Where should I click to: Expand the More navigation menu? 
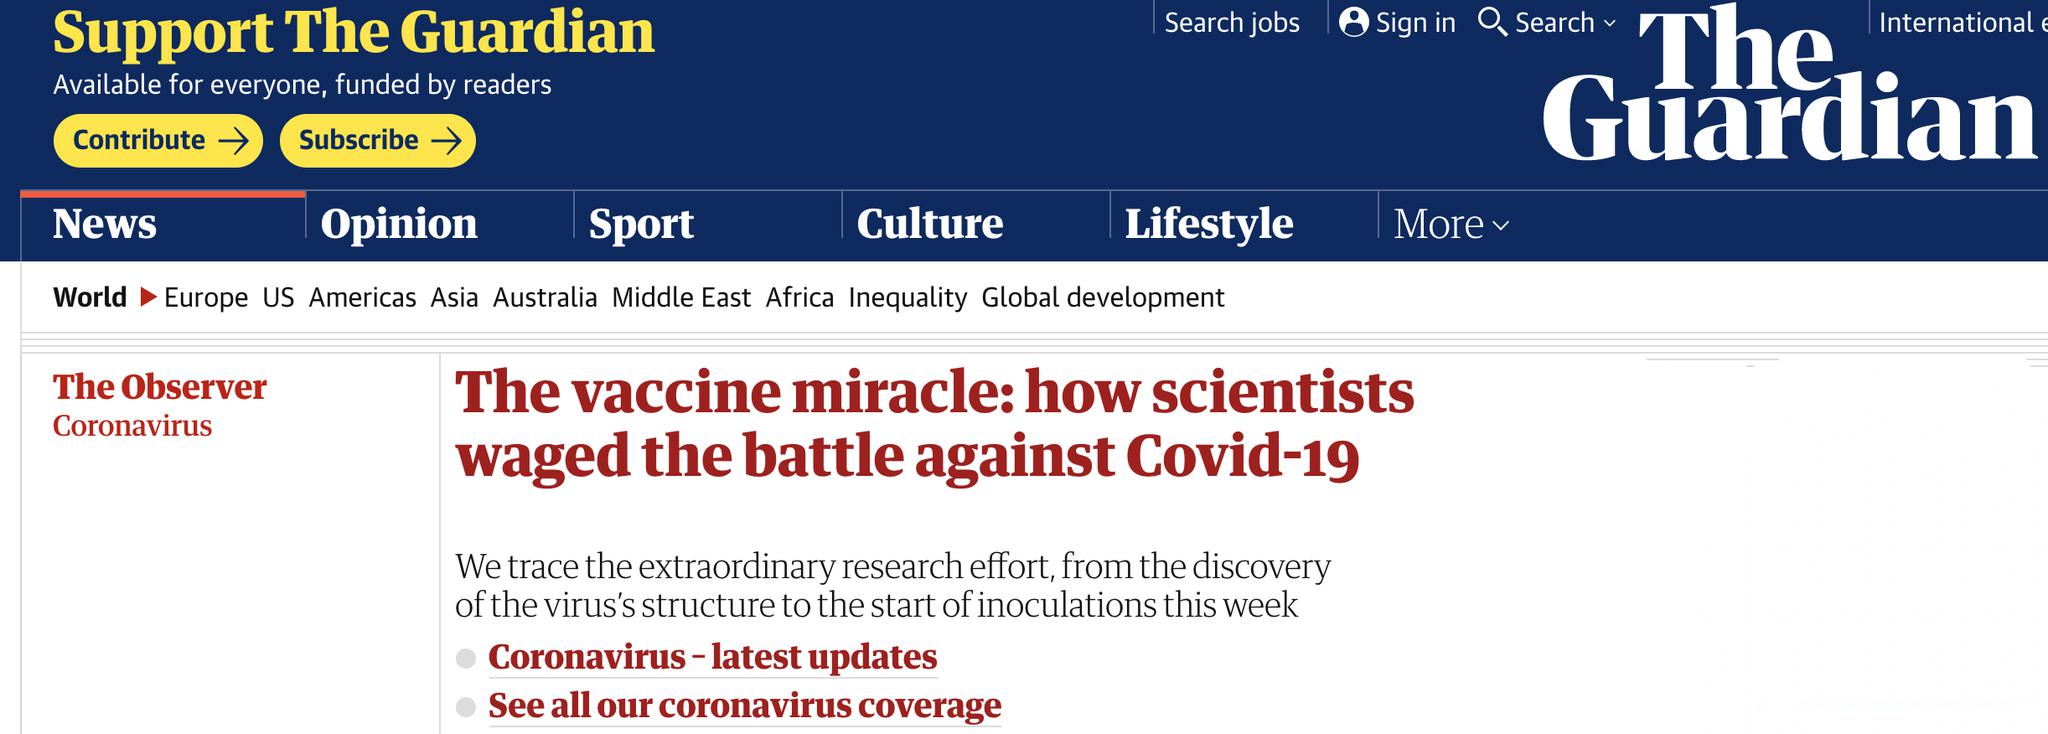pos(1450,224)
